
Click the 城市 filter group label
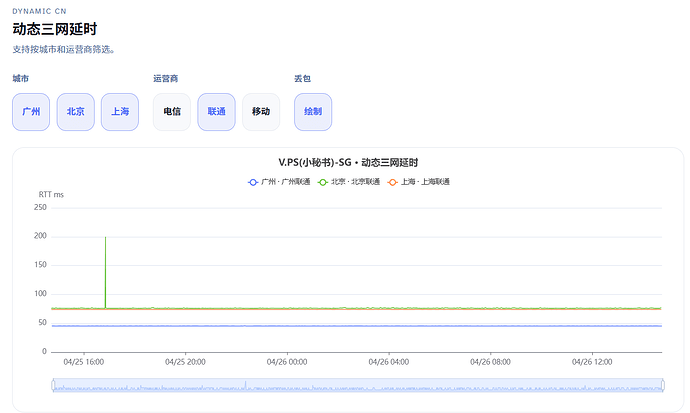[21, 79]
